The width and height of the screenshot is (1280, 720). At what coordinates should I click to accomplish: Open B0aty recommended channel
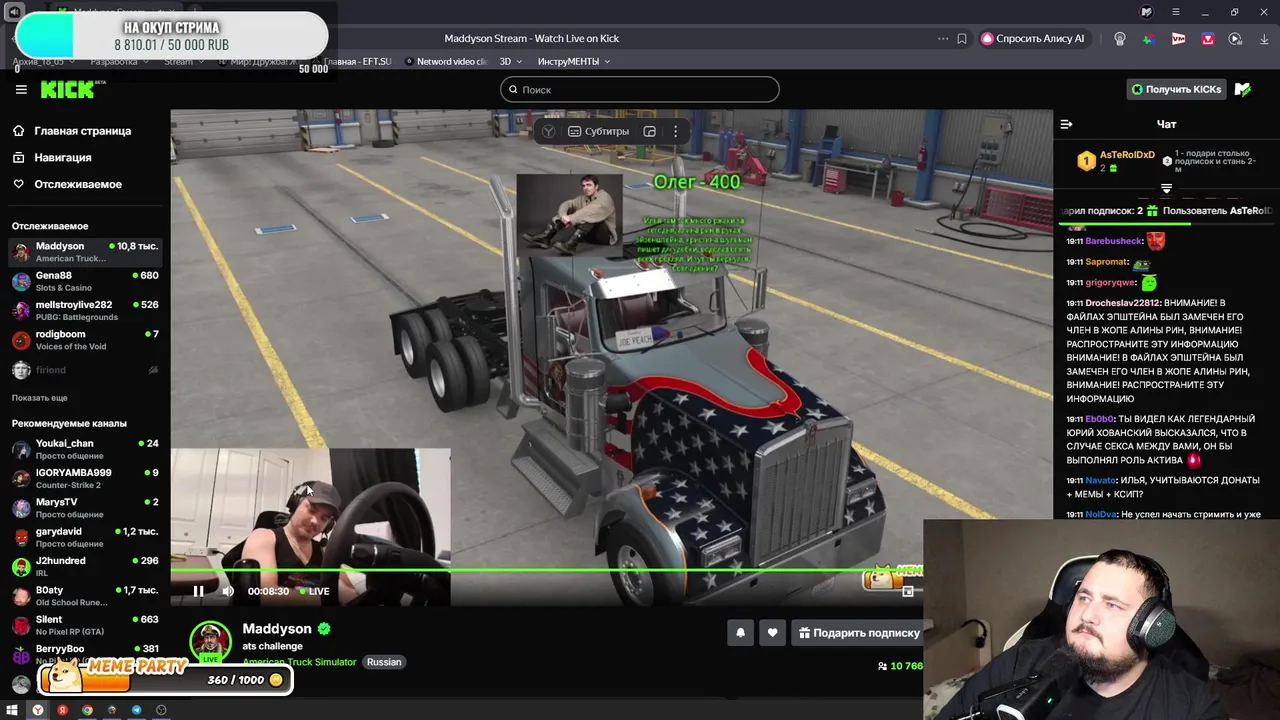pyautogui.click(x=85, y=596)
